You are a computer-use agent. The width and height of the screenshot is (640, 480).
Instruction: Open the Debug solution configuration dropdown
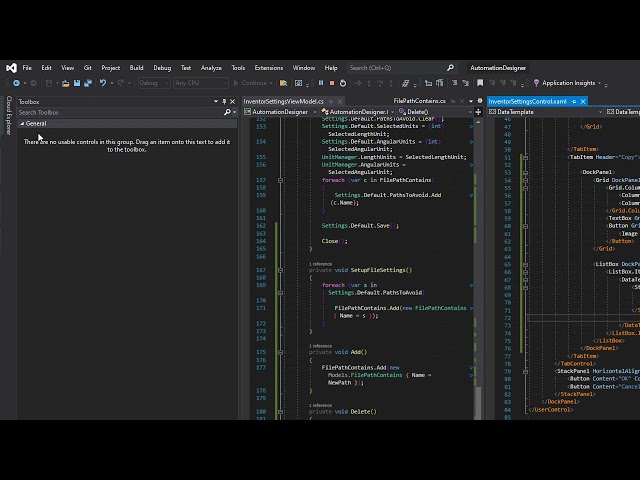coord(154,83)
